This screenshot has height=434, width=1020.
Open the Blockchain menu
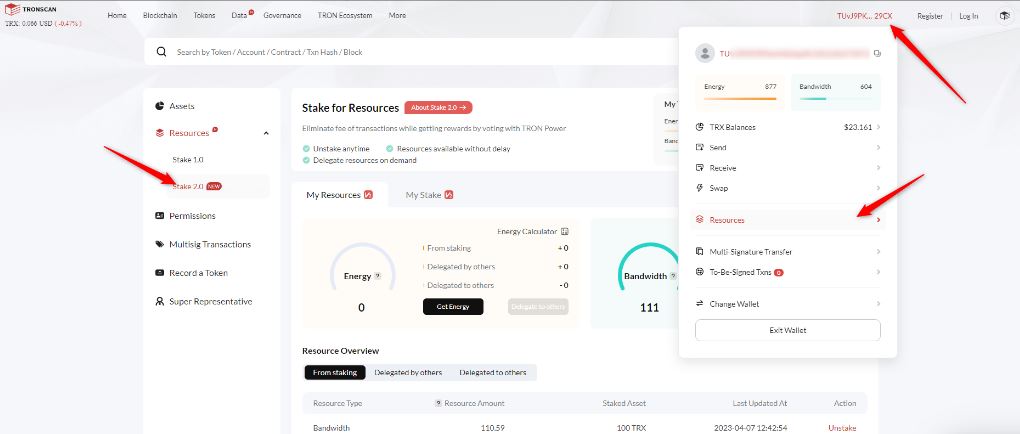coord(160,15)
